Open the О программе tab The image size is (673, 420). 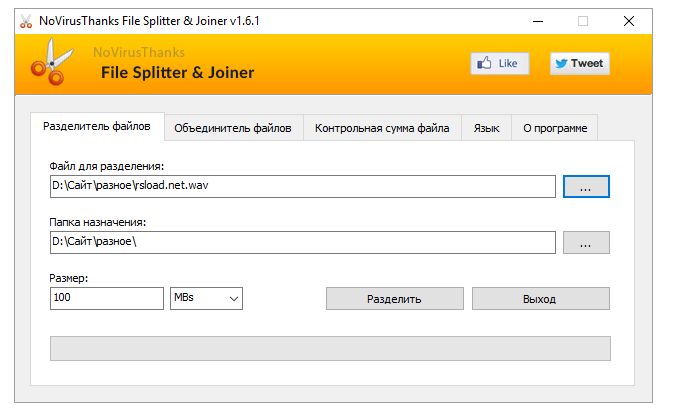[x=555, y=128]
